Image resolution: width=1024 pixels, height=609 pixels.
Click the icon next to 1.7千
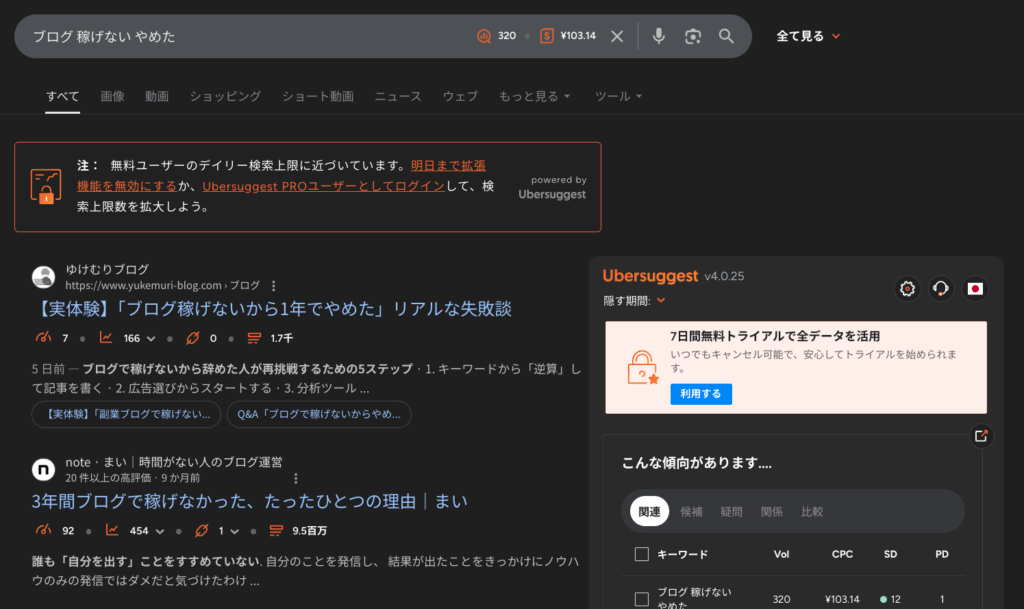[x=254, y=337]
